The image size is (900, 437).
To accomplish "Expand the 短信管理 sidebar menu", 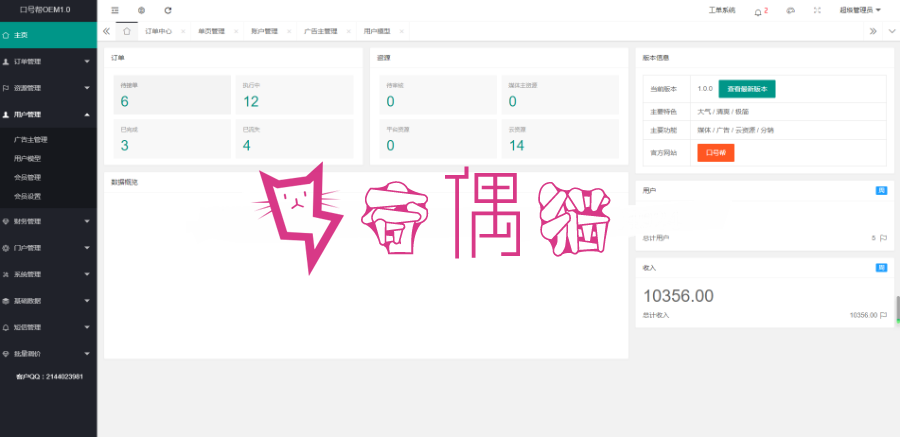I will [x=48, y=327].
